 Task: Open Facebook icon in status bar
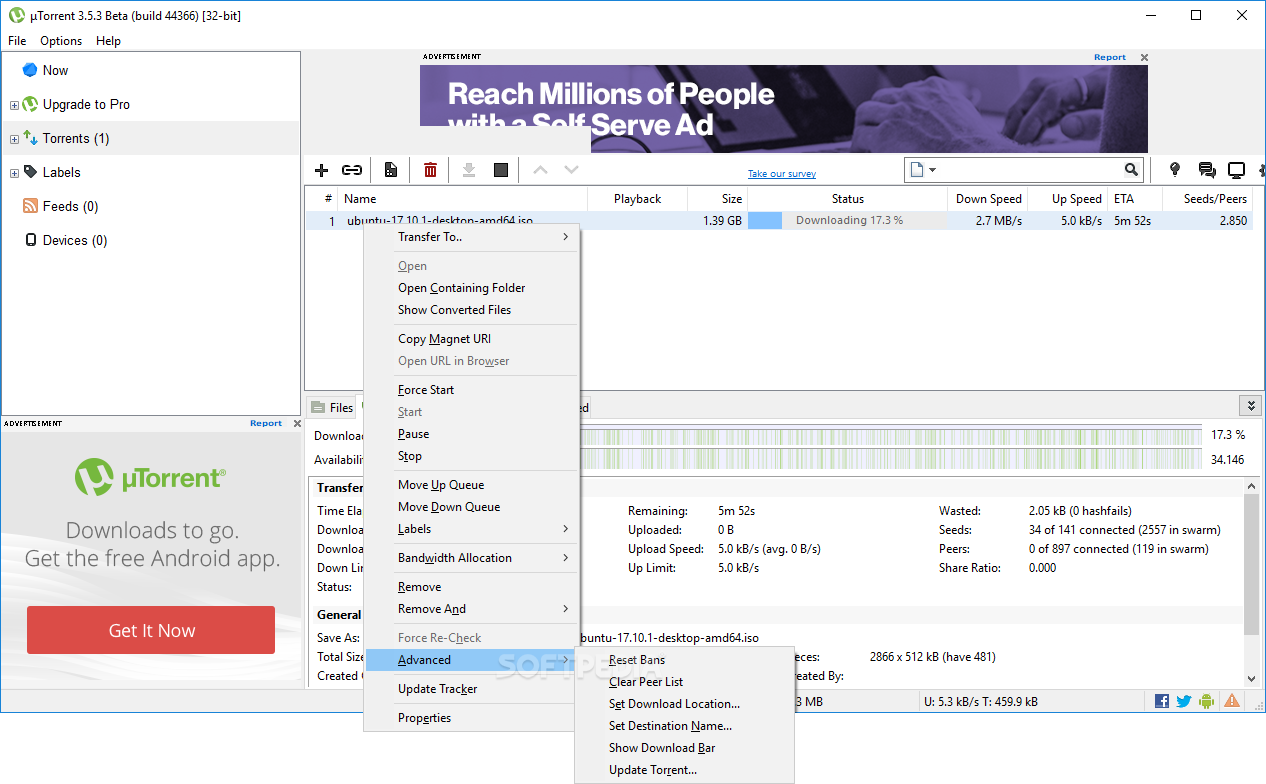(x=1162, y=701)
